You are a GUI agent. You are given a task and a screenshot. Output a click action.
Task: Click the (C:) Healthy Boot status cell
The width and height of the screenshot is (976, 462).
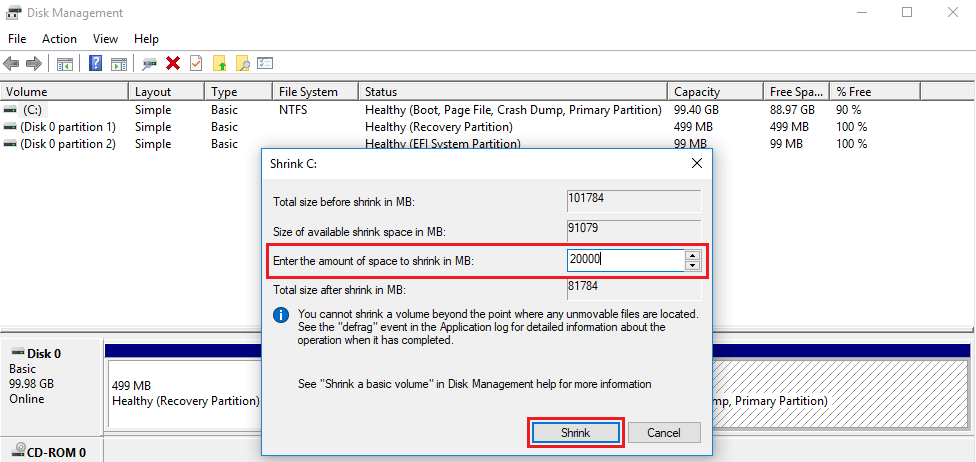click(x=513, y=110)
